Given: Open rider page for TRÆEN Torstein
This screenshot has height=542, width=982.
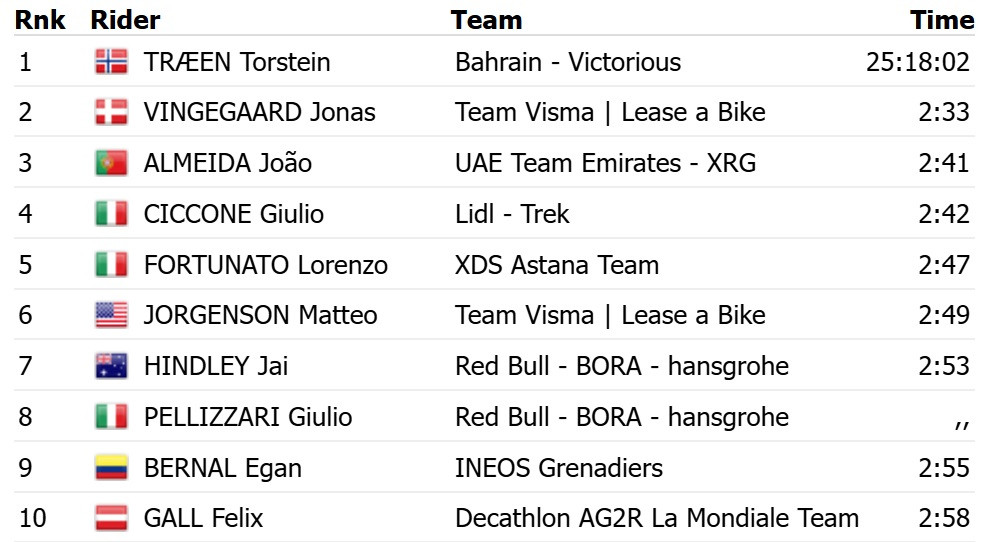Looking at the screenshot, I should [x=237, y=62].
